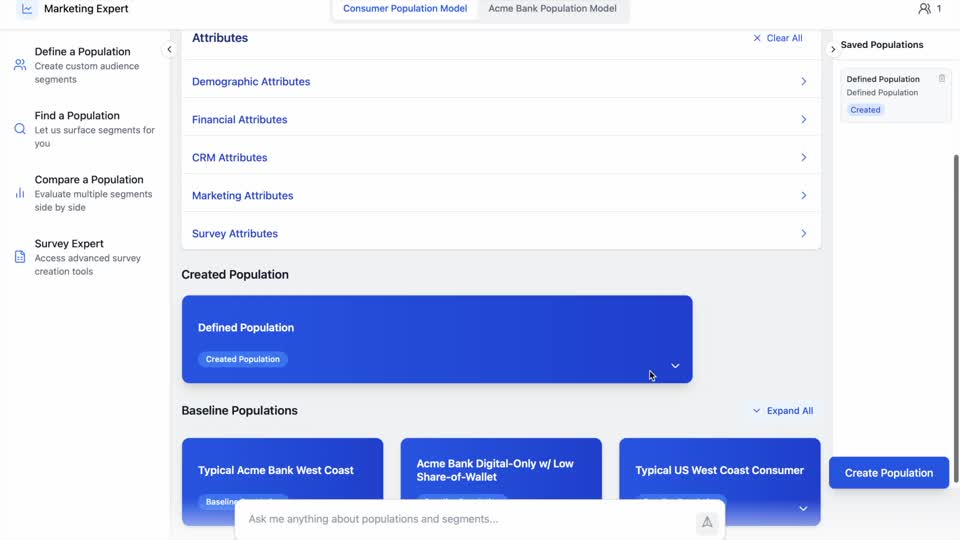
Task: Click the send arrow in chat box
Action: [x=707, y=522]
